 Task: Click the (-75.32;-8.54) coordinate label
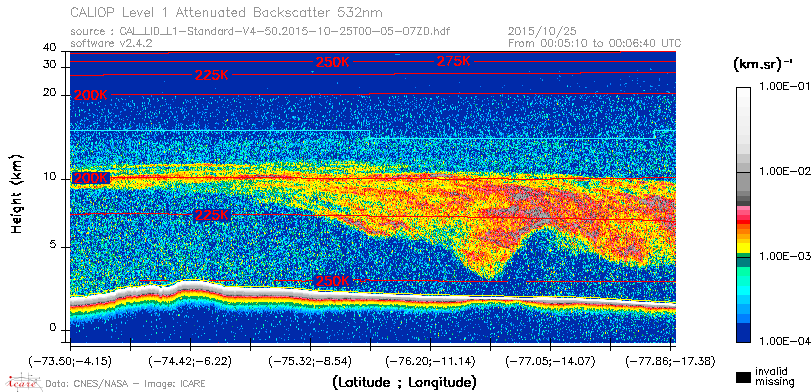[x=310, y=360]
